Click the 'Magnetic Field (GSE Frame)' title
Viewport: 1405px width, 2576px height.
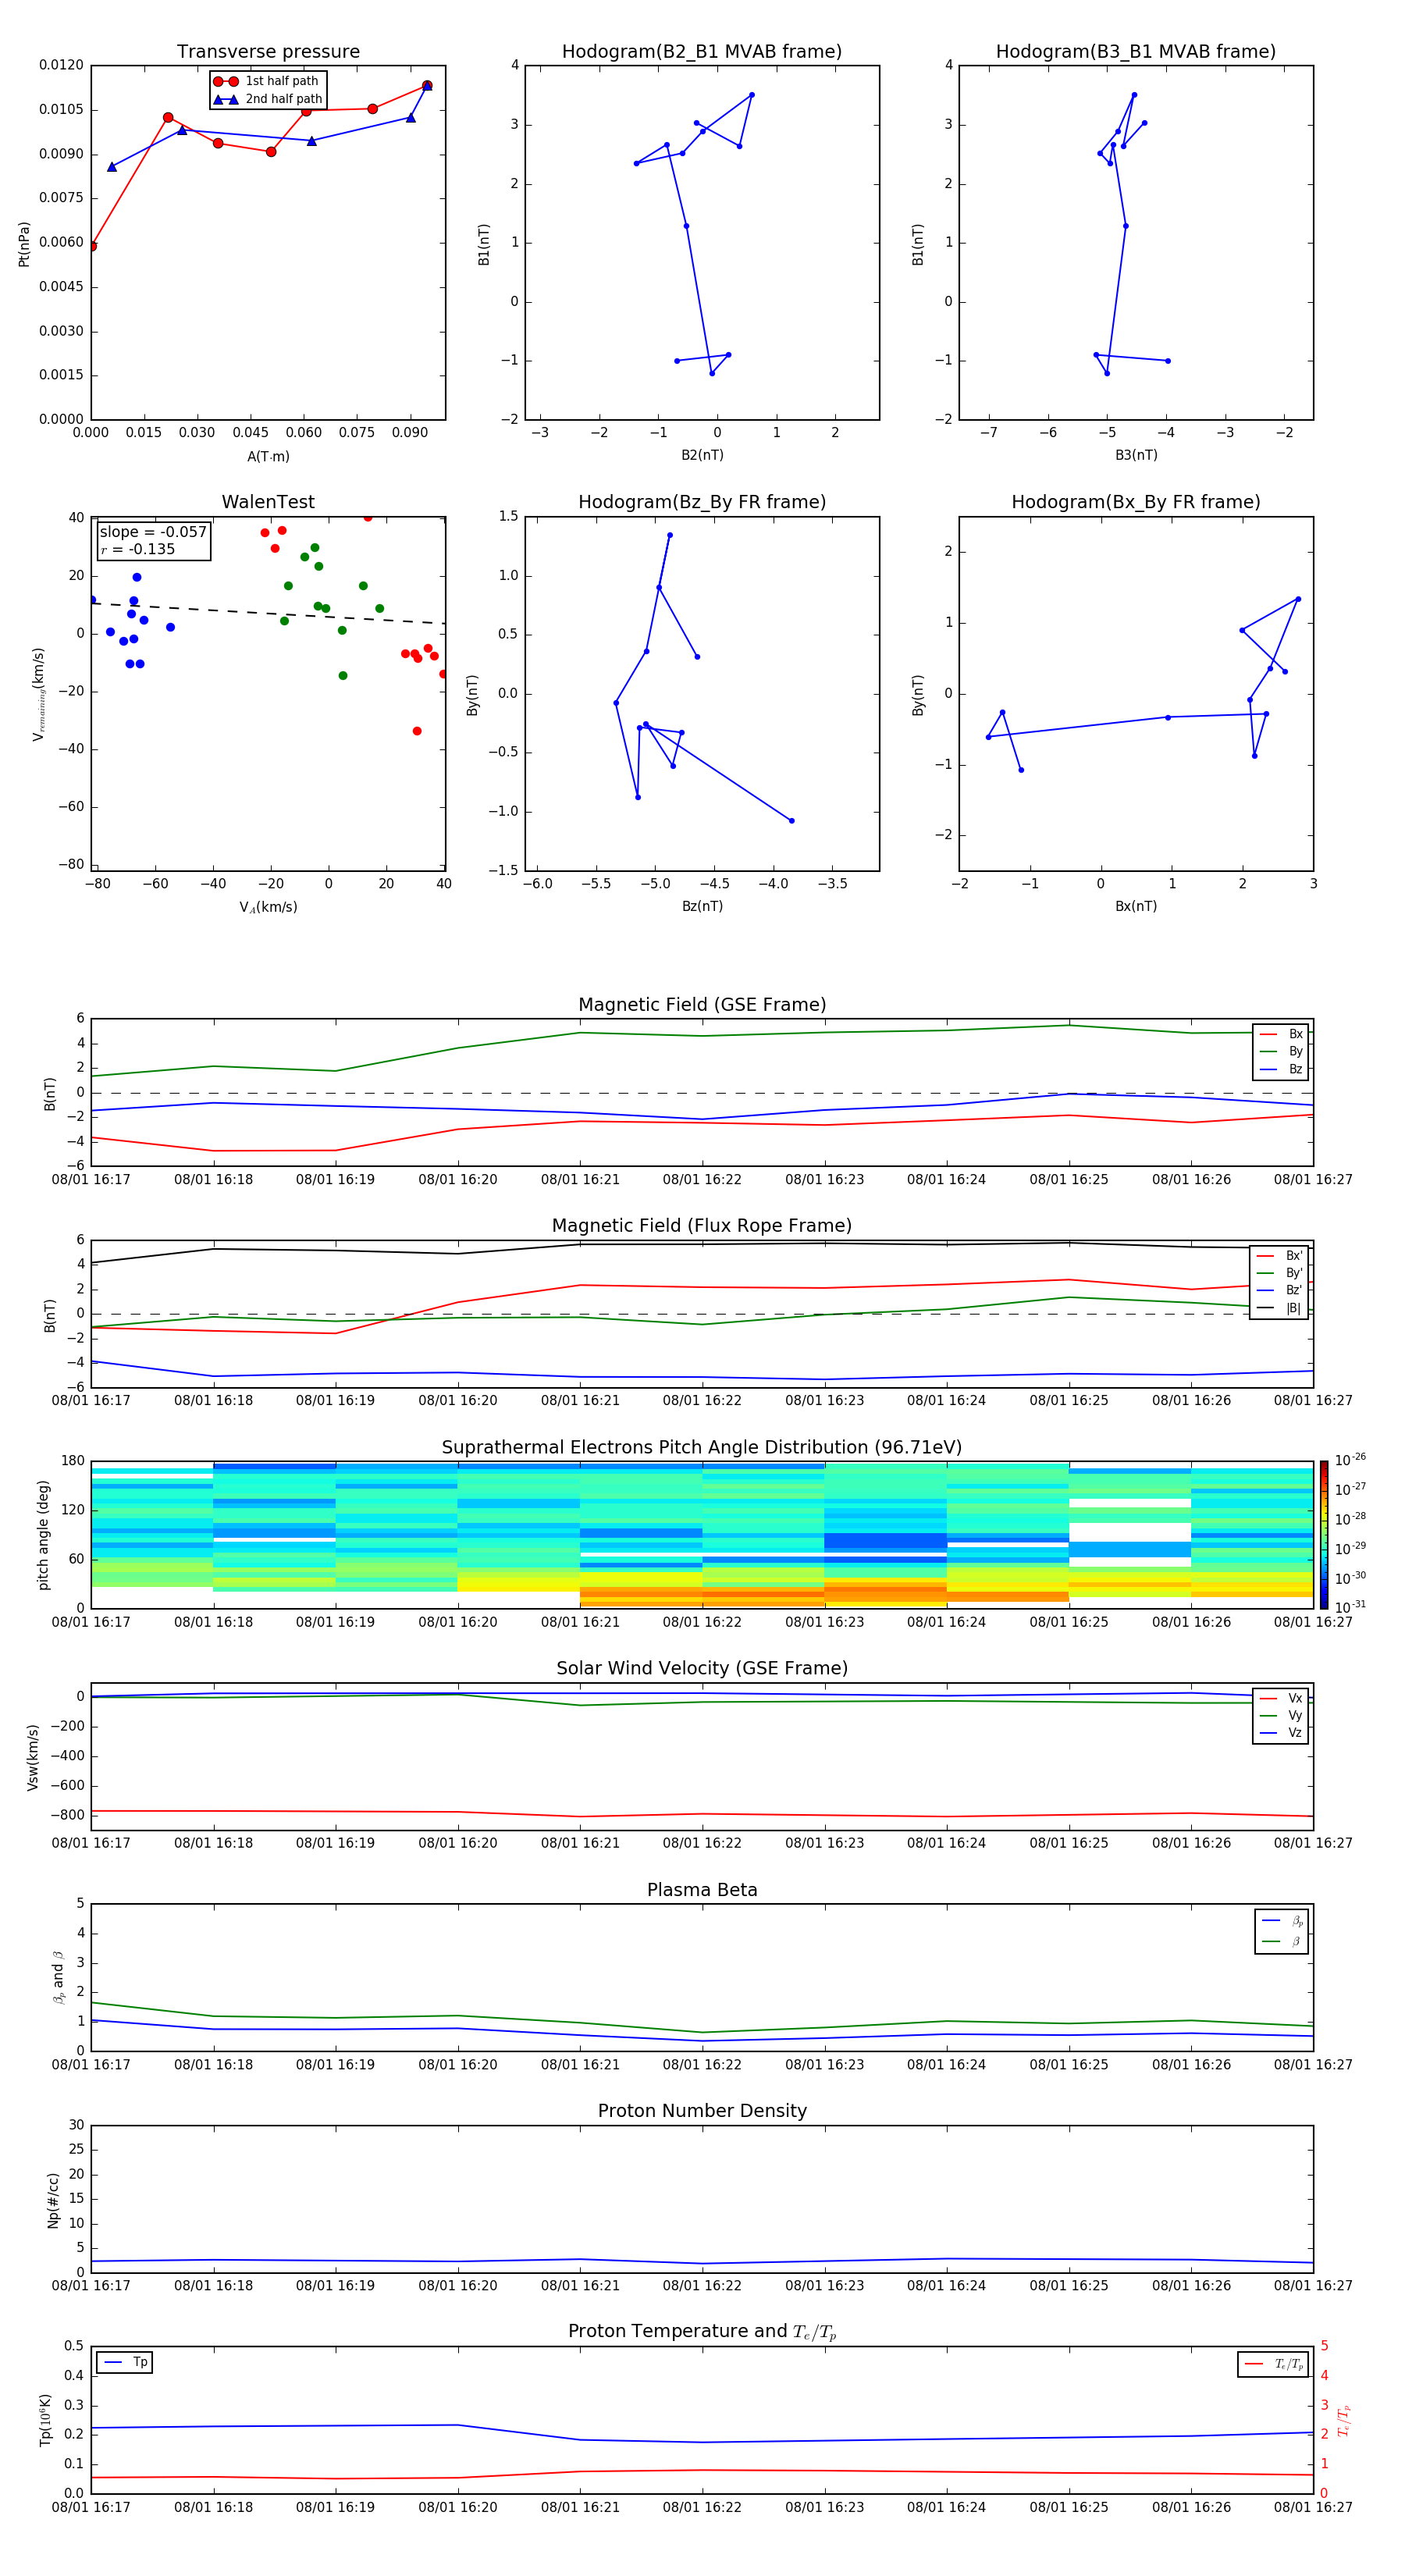click(x=702, y=1005)
